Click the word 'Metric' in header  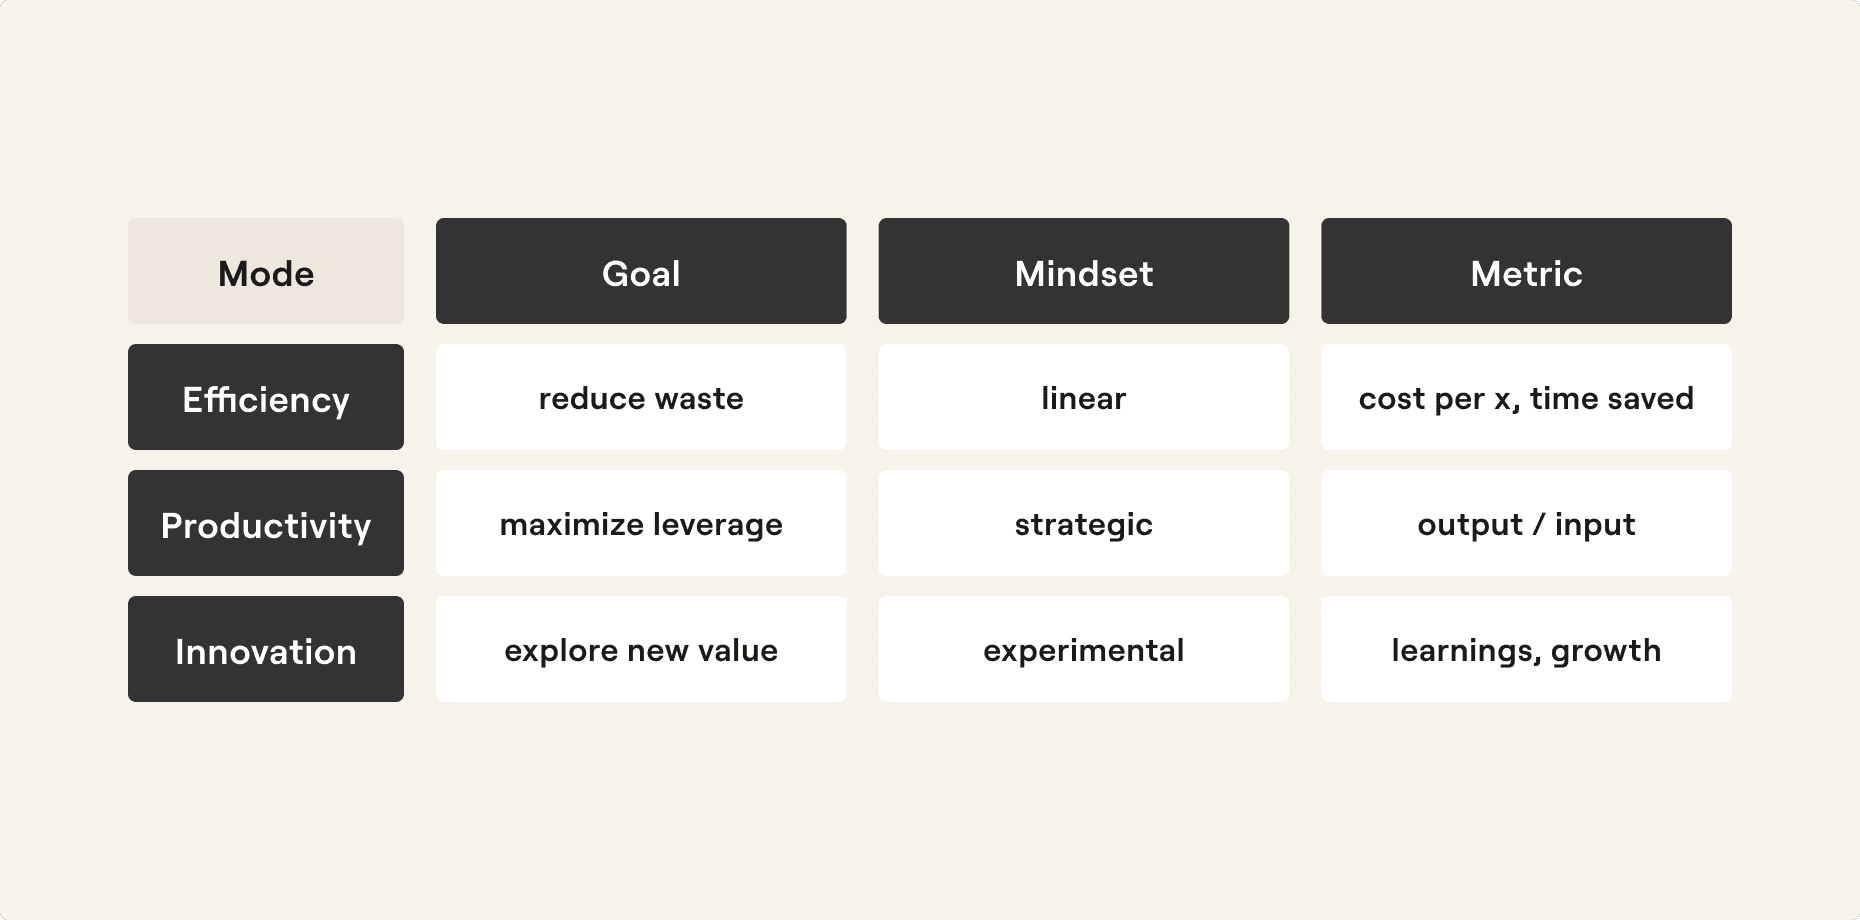pos(1526,274)
